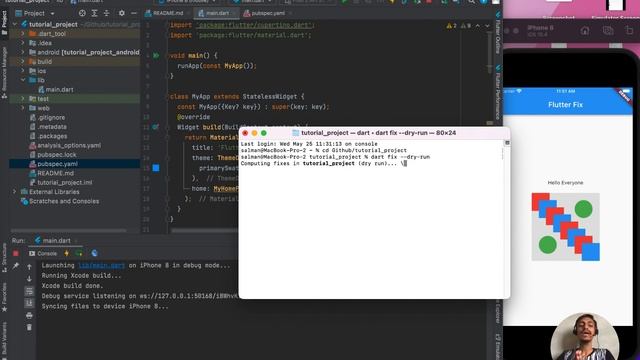Hide the Project panel with the minus icon

tap(133, 13)
